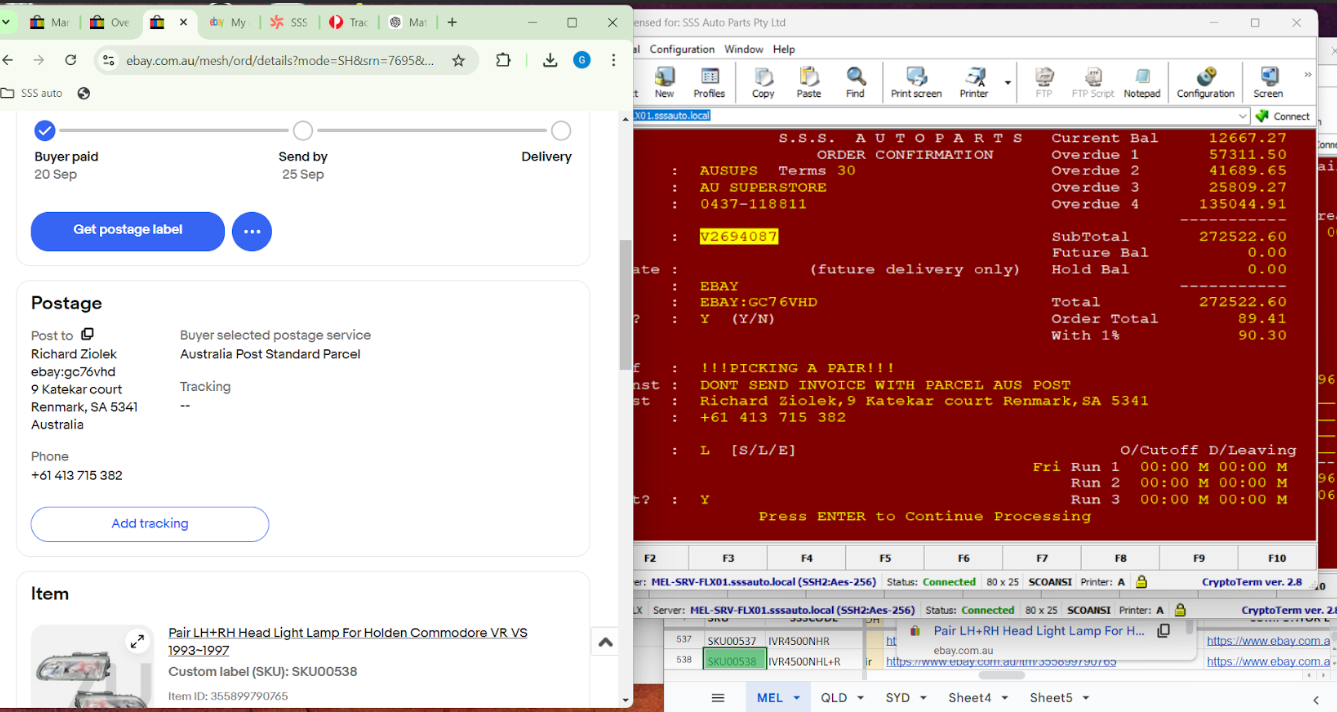Open the SSS auto bookmarks folder
Screen dimensions: 1337x712
coord(32,93)
